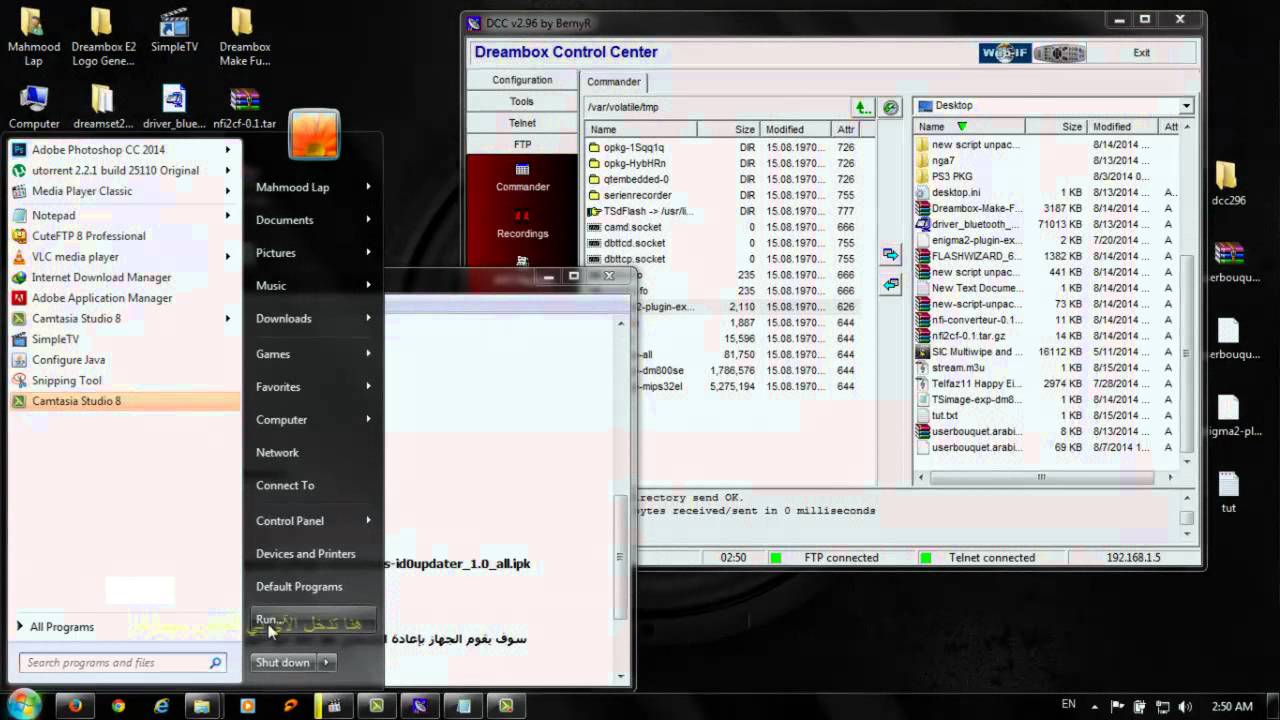Image resolution: width=1280 pixels, height=720 pixels.
Task: Open Run... from the Start menu
Action: 312,620
